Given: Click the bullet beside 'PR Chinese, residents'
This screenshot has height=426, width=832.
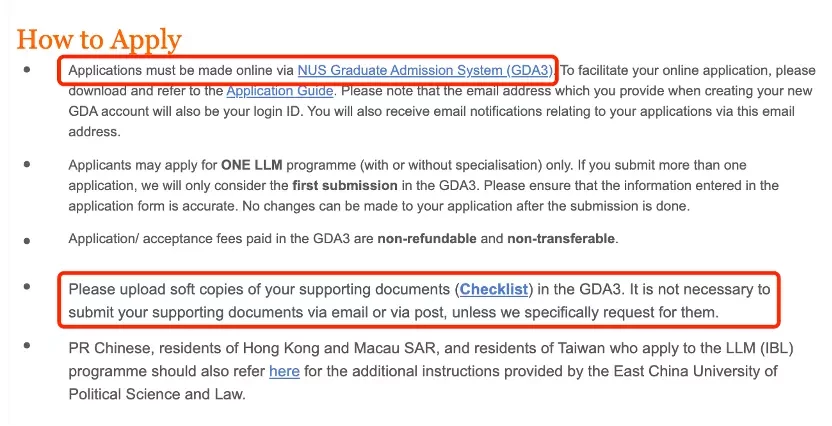Looking at the screenshot, I should pos(27,346).
